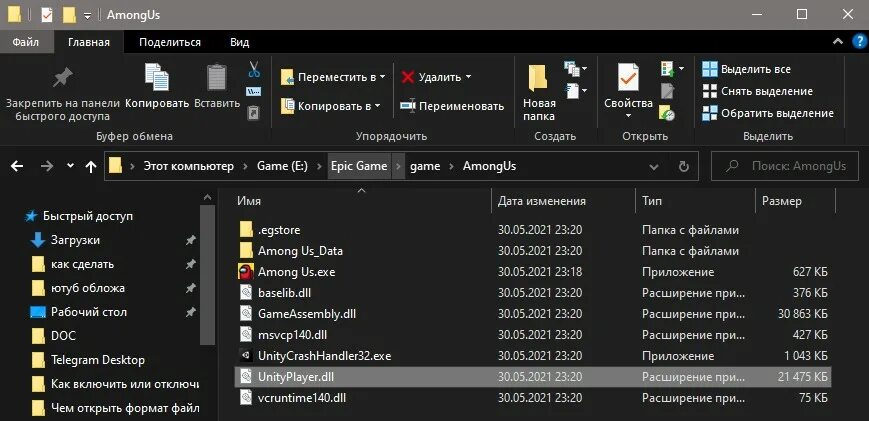Refresh the folder view
Screen dimensions: 869x421
(x=684, y=166)
